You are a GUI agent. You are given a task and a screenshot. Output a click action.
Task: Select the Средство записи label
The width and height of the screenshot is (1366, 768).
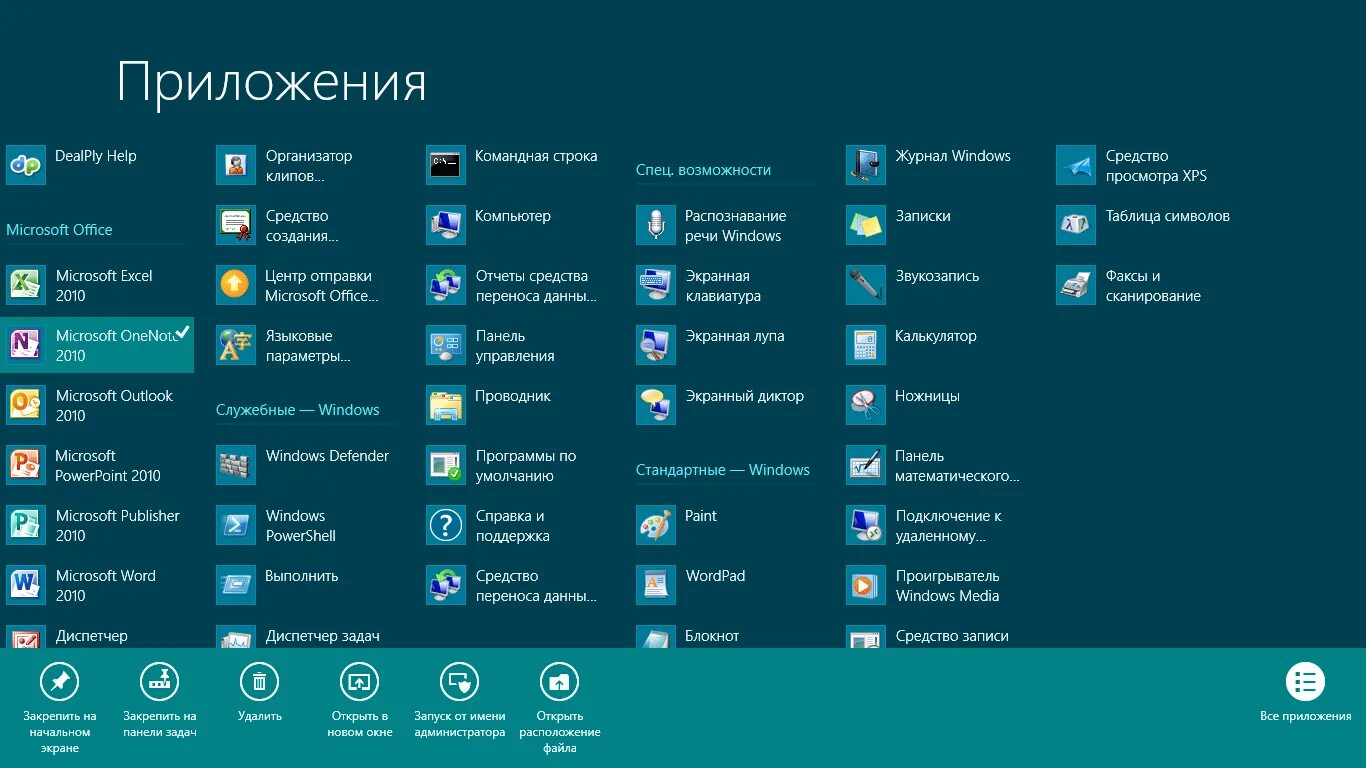click(952, 636)
